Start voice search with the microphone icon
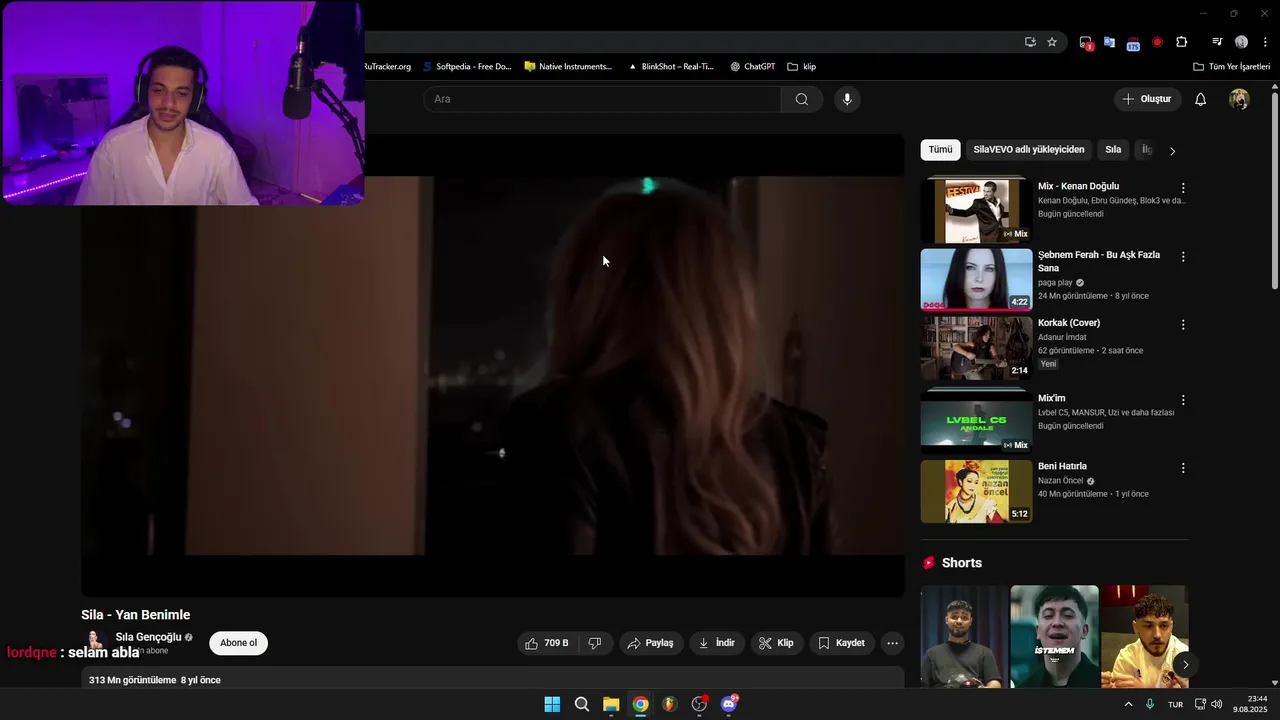This screenshot has height=720, width=1280. tap(847, 99)
